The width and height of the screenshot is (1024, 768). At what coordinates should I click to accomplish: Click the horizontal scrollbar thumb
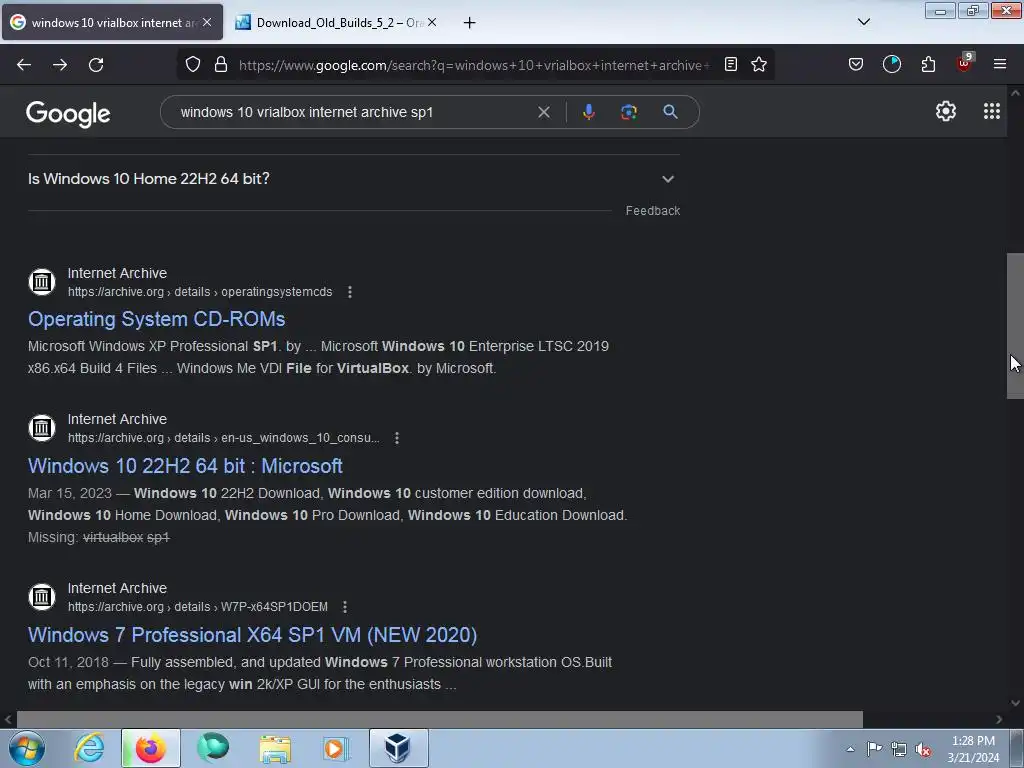tap(440, 720)
